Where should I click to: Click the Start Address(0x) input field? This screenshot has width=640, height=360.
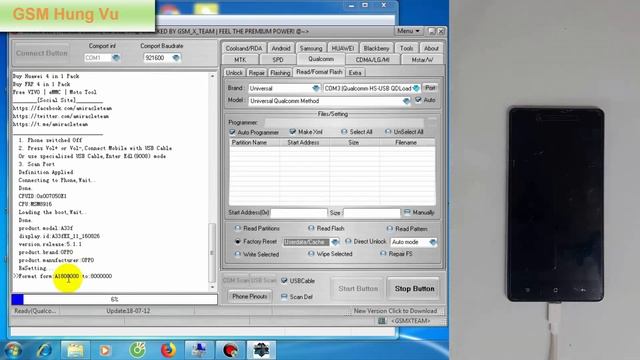299,213
